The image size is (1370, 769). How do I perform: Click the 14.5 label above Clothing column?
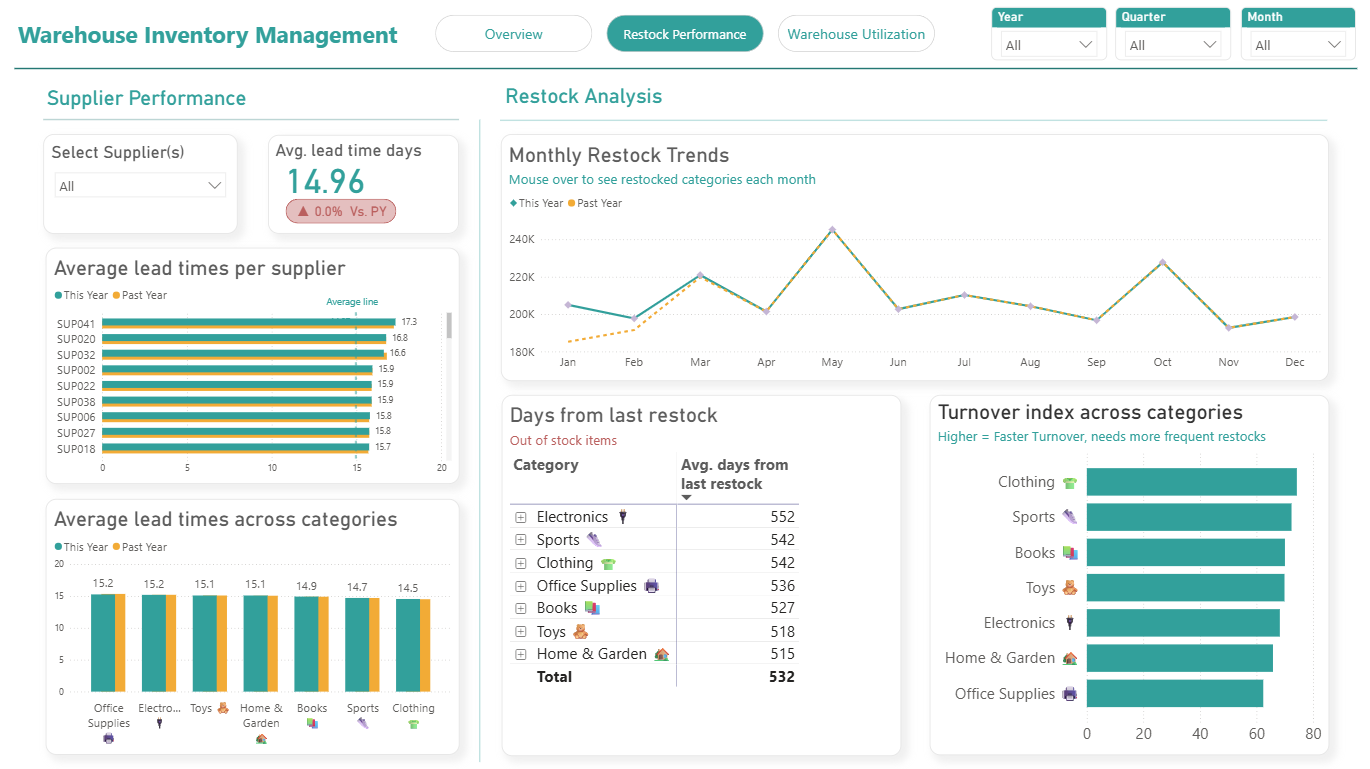coord(408,588)
